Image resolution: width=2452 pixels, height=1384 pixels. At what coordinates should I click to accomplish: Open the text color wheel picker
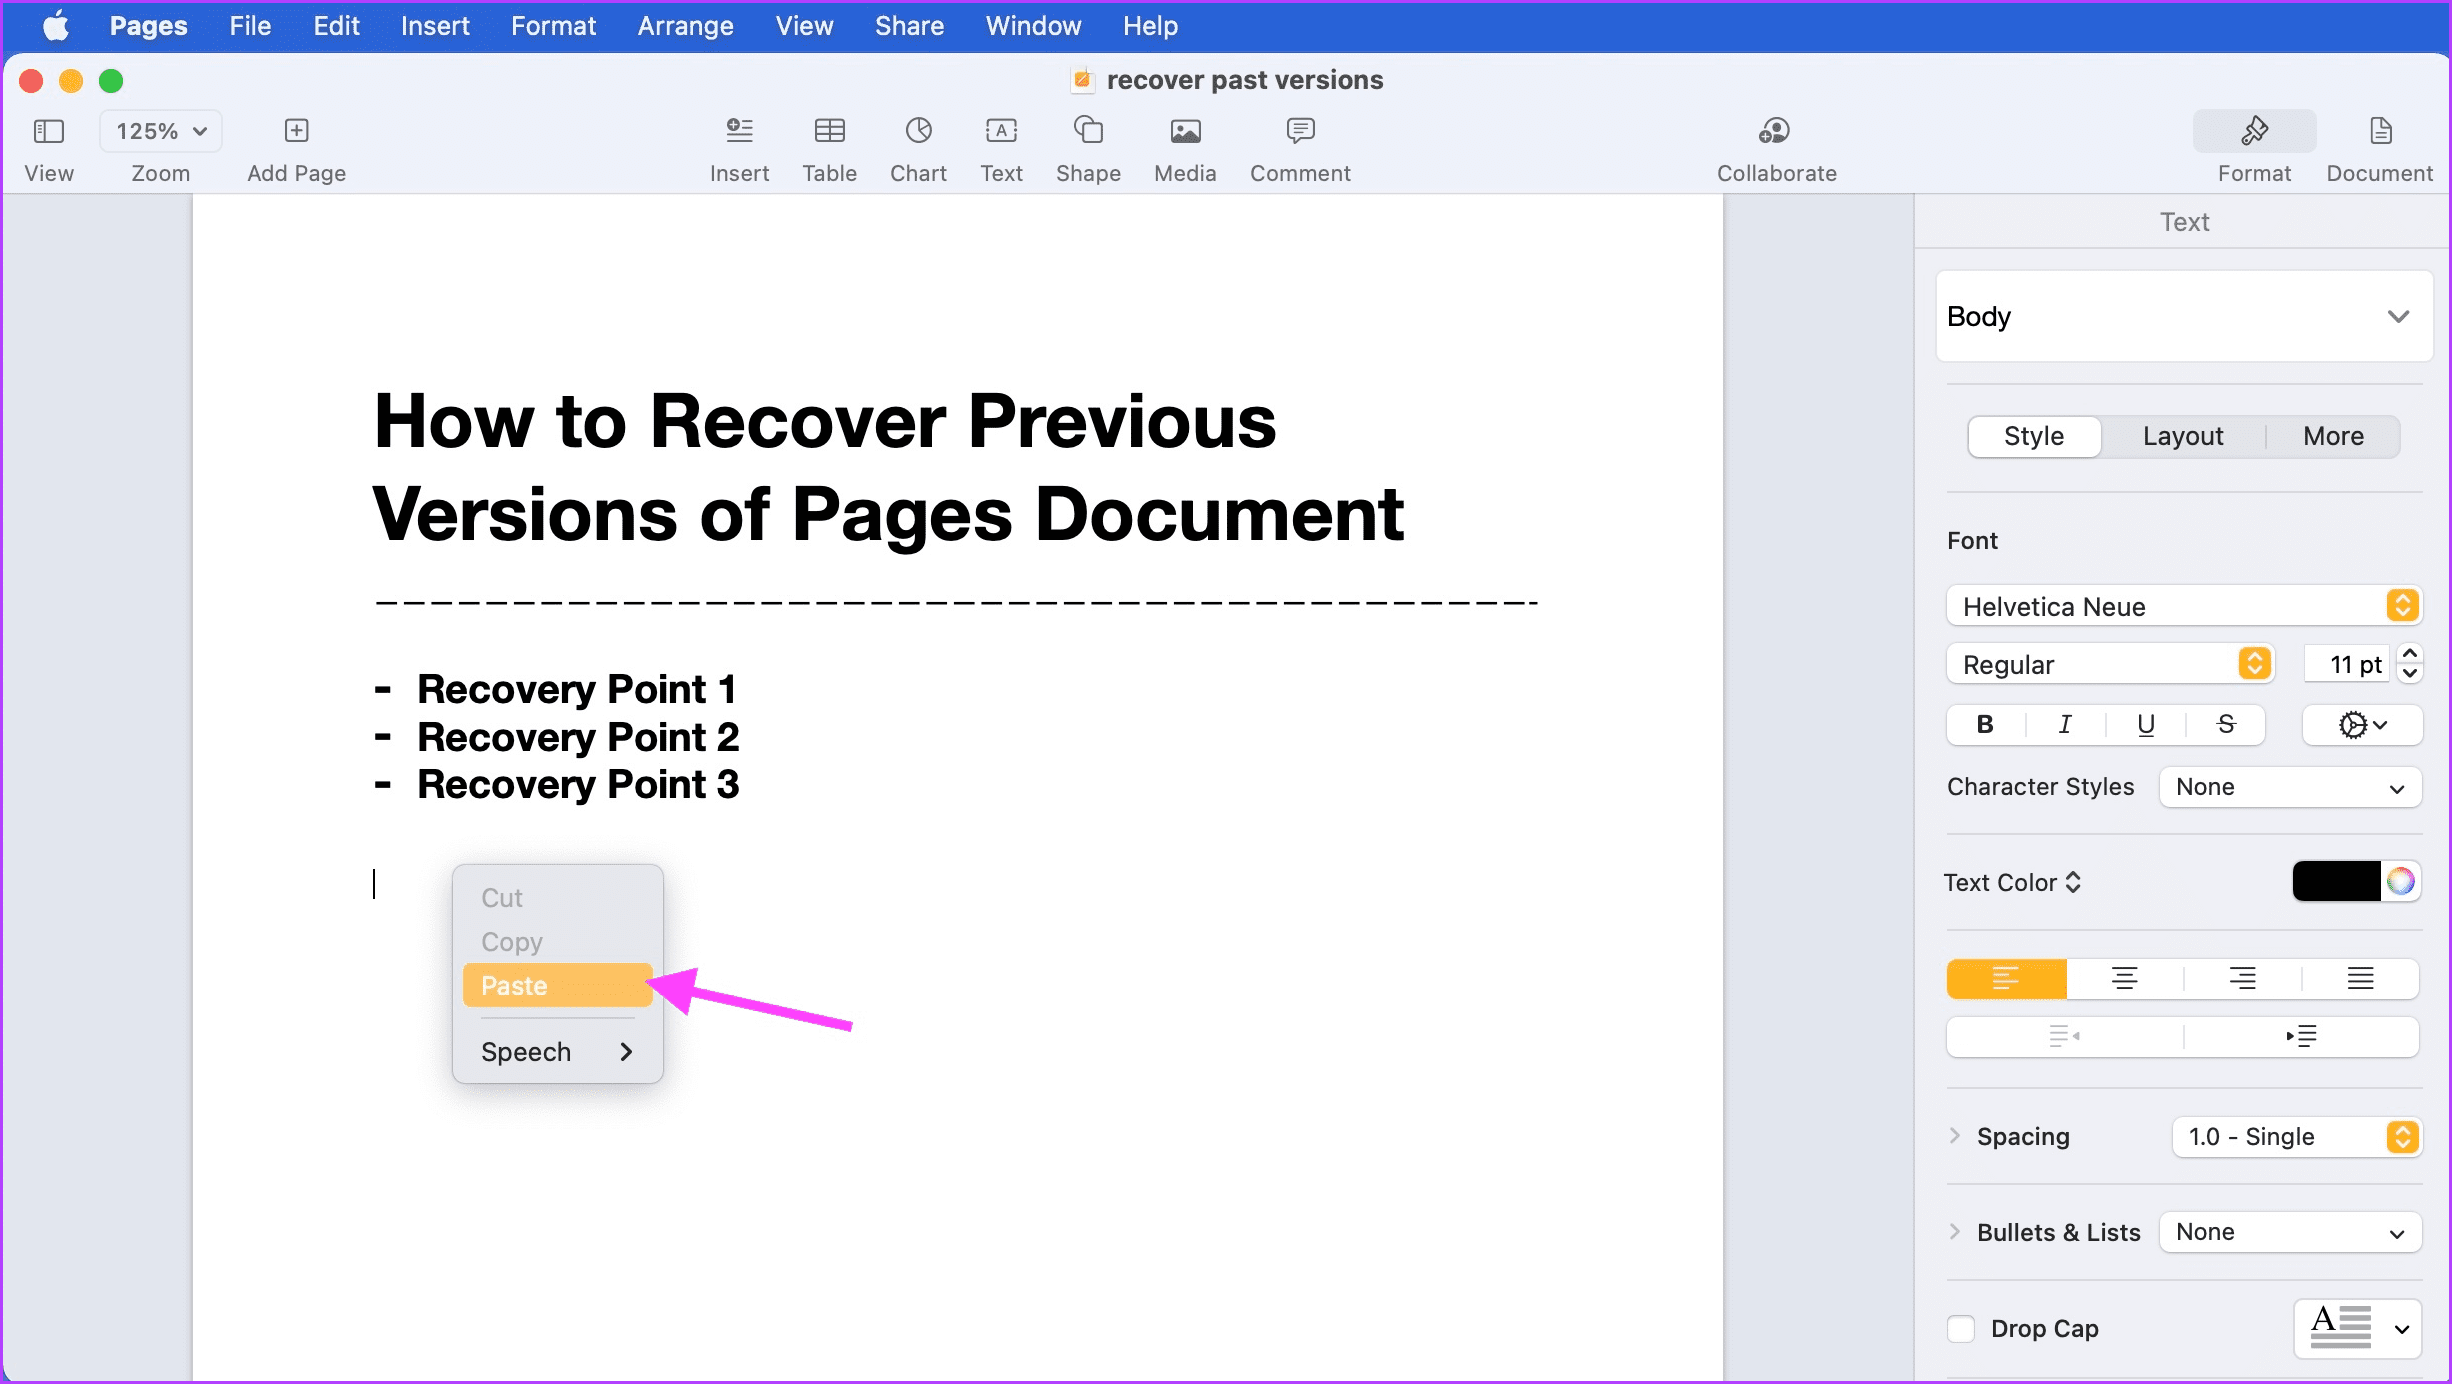(2400, 881)
